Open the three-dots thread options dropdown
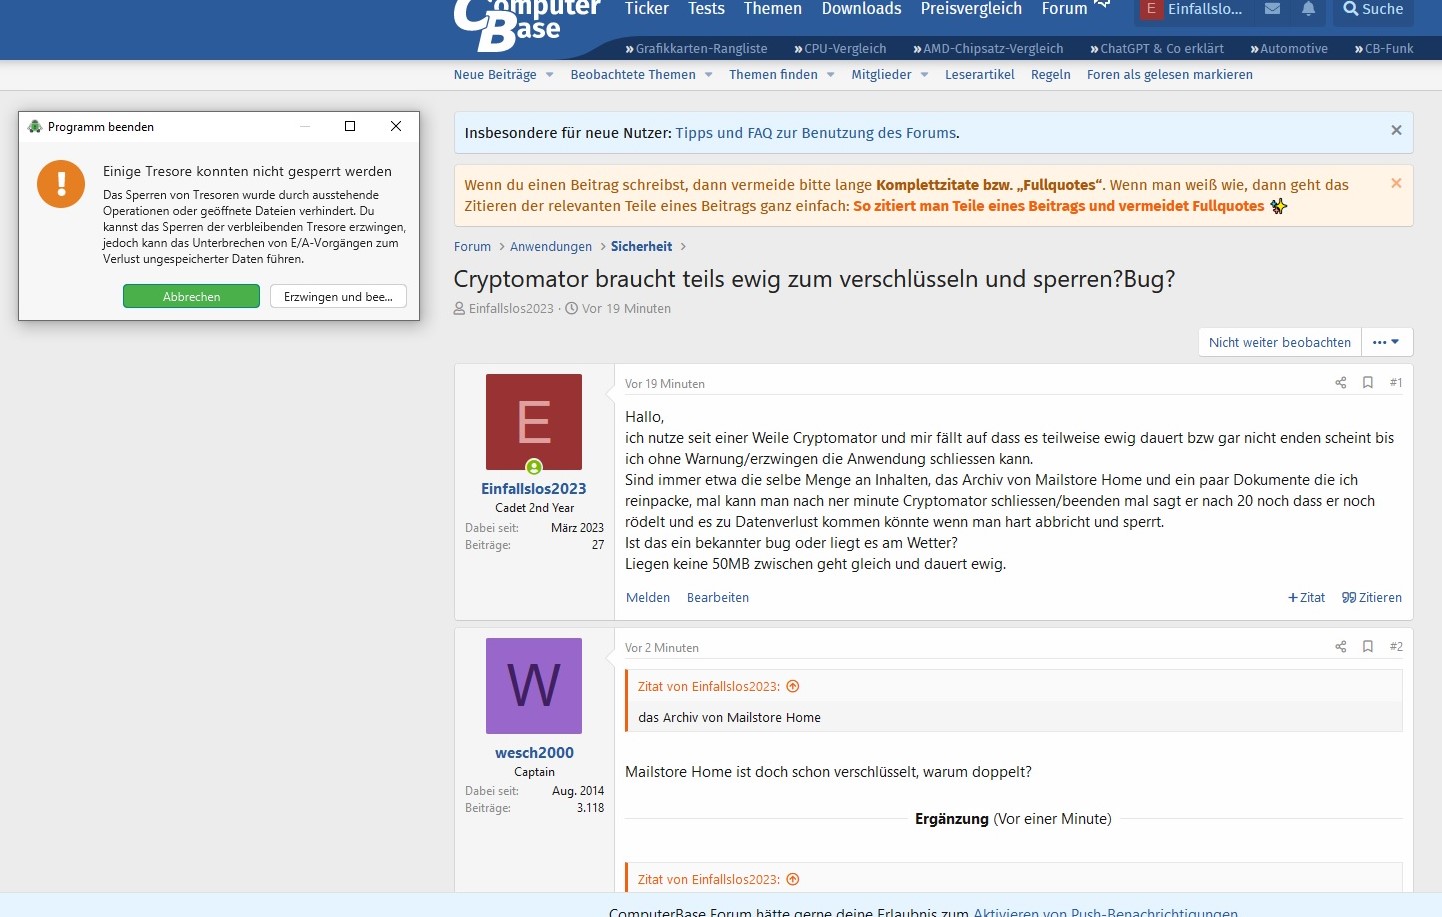Image resolution: width=1442 pixels, height=917 pixels. coord(1386,342)
